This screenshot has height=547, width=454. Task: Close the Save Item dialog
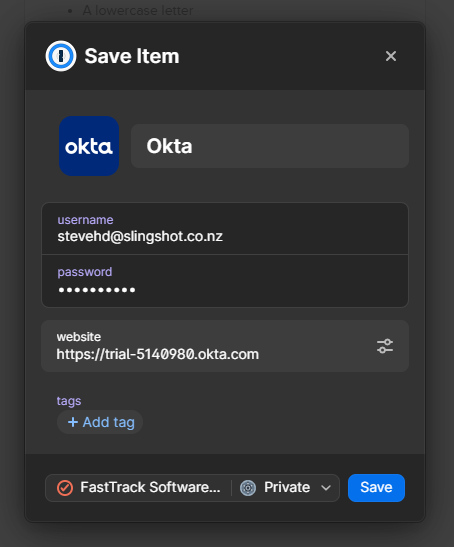(x=391, y=56)
